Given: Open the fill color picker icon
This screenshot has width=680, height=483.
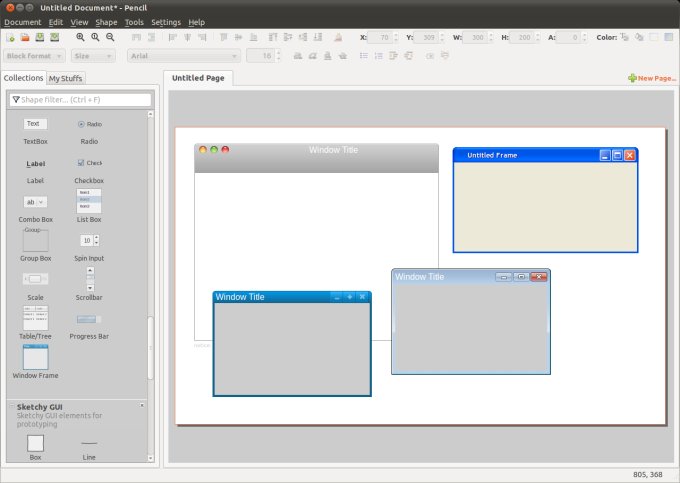Looking at the screenshot, I should 639,37.
